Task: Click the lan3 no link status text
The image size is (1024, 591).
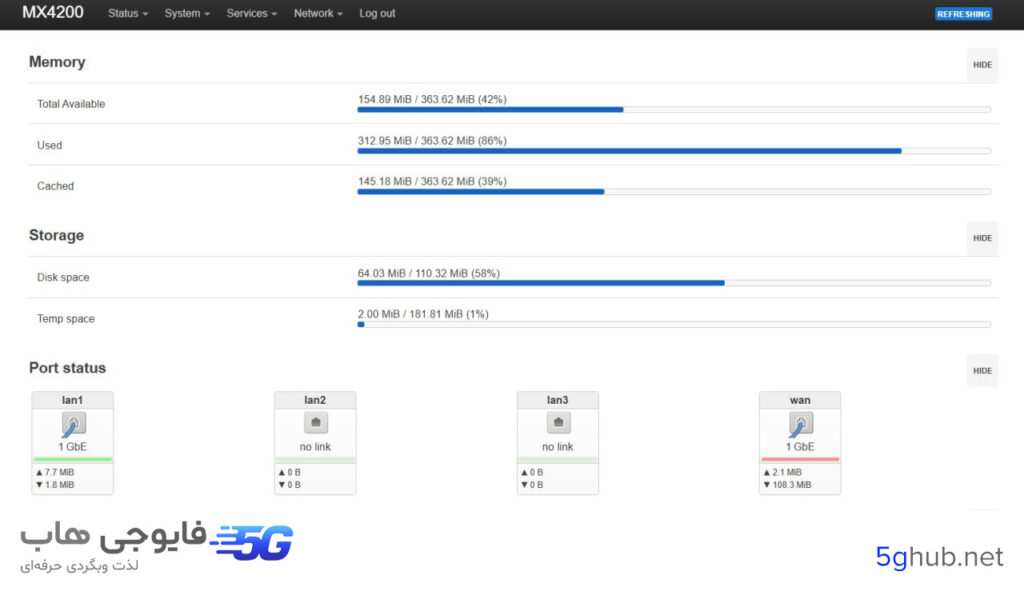Action: tap(558, 447)
